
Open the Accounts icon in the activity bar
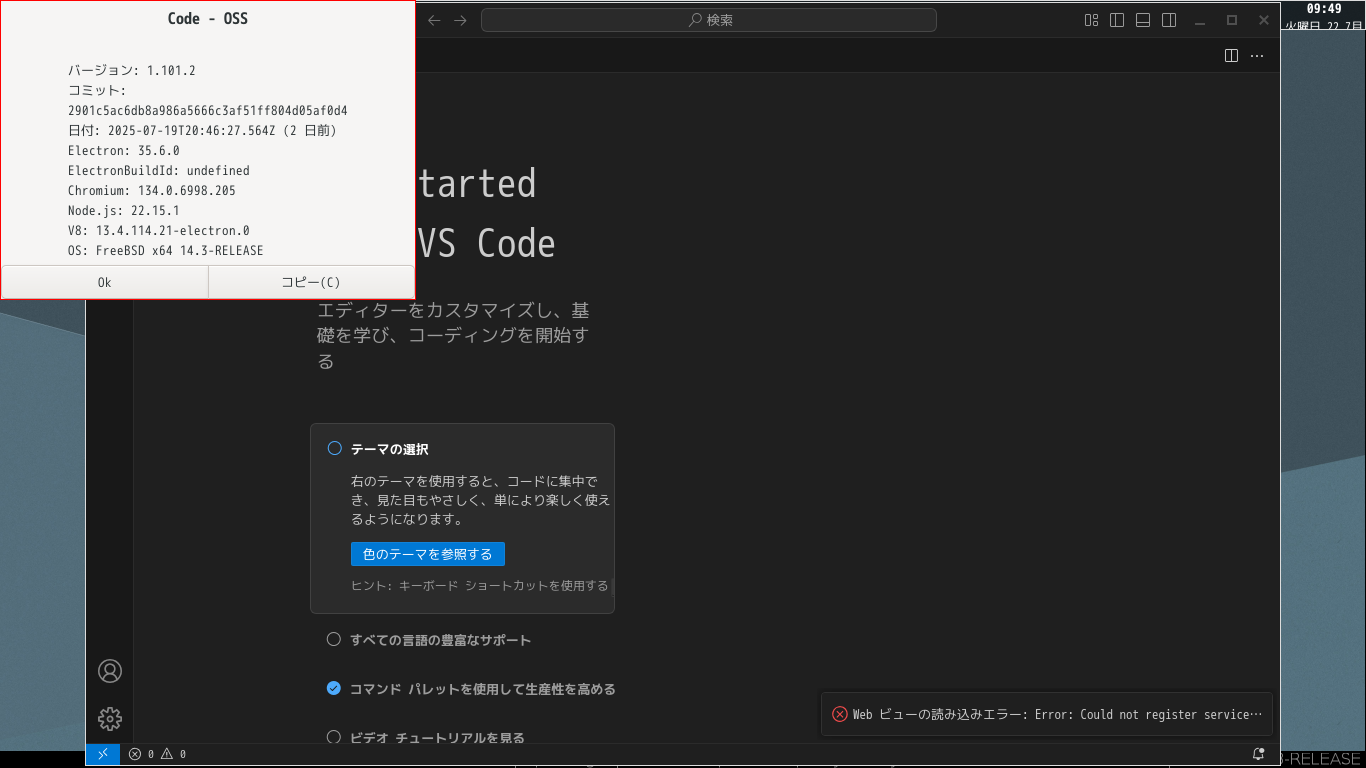[110, 671]
